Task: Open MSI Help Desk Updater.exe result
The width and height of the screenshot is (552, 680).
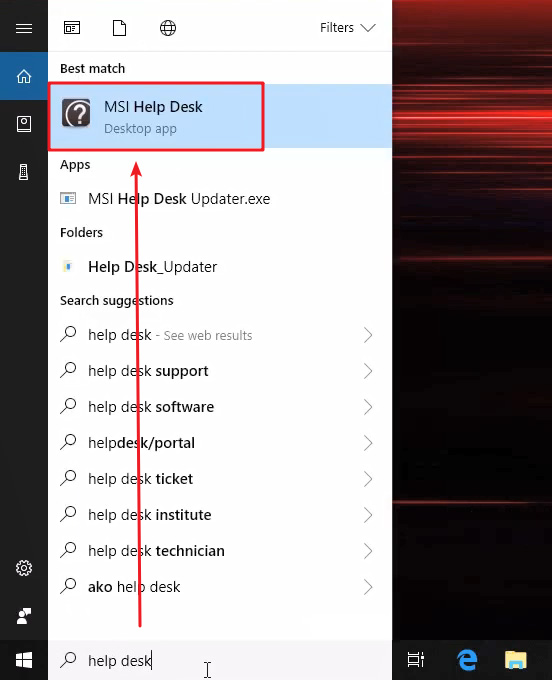Action: 220,199
